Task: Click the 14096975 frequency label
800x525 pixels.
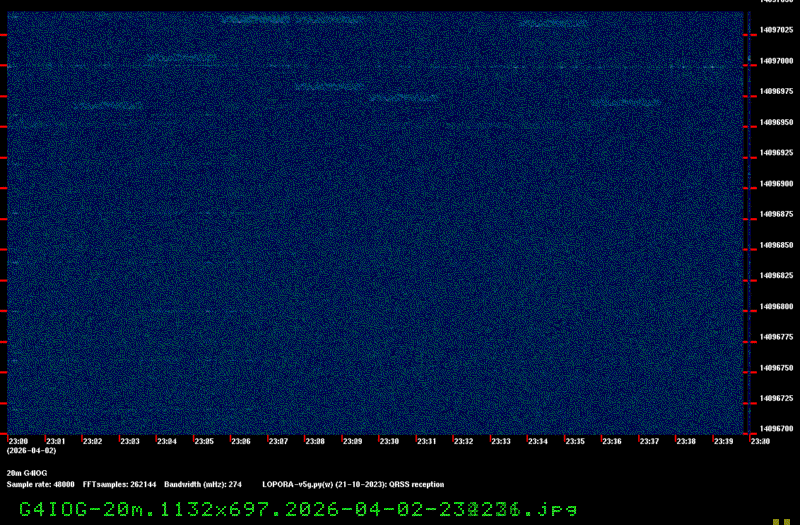Action: pyautogui.click(x=776, y=91)
